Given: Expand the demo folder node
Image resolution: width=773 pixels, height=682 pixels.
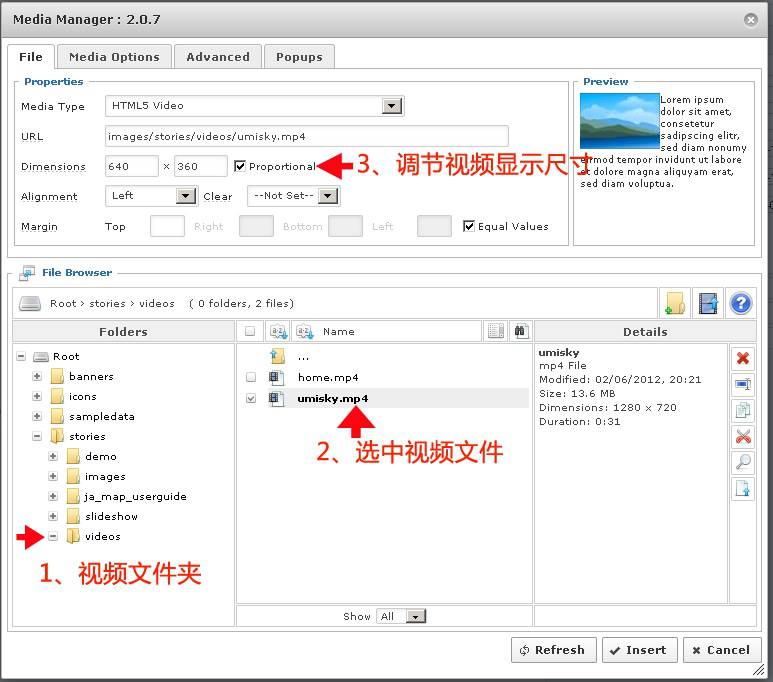Looking at the screenshot, I should [53, 456].
